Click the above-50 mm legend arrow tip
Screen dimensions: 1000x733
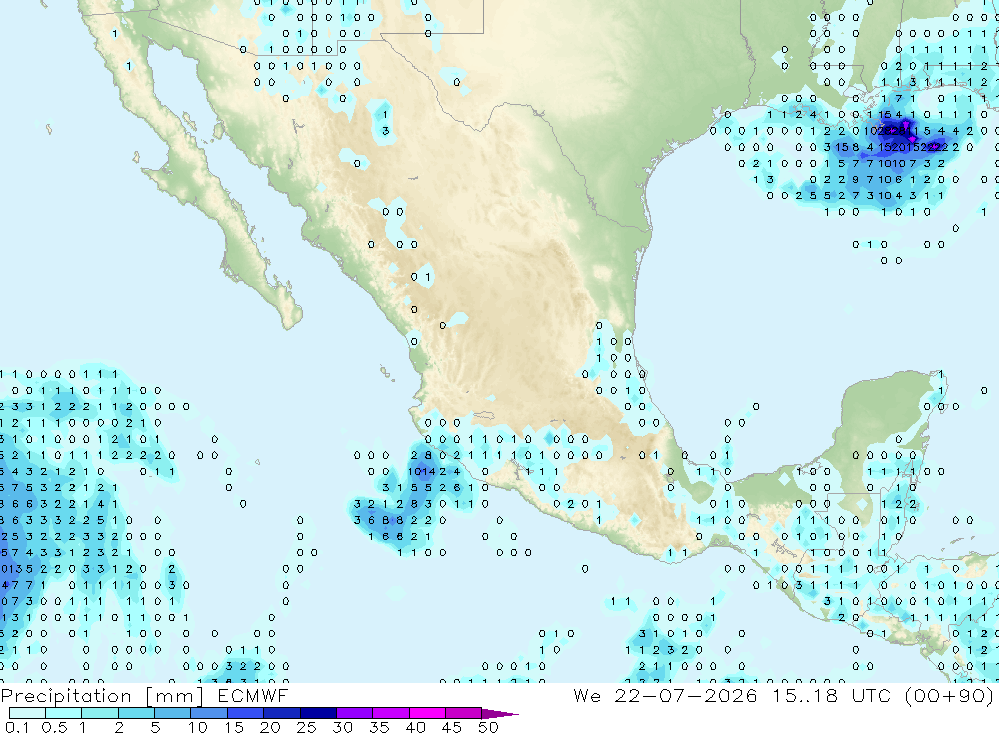point(500,713)
